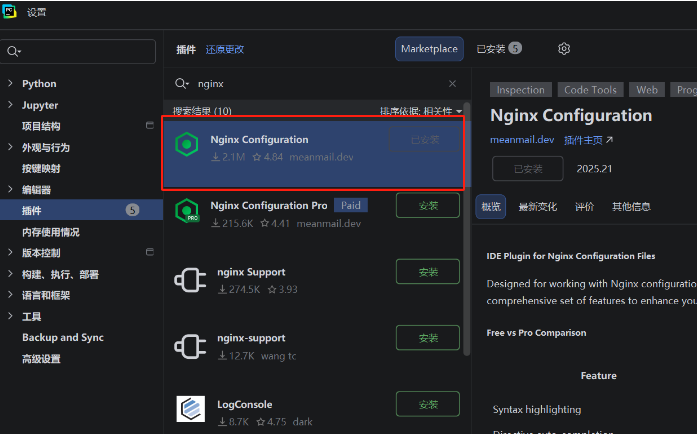The width and height of the screenshot is (697, 434).
Task: Click version text 2025.21
Action: [x=594, y=169]
